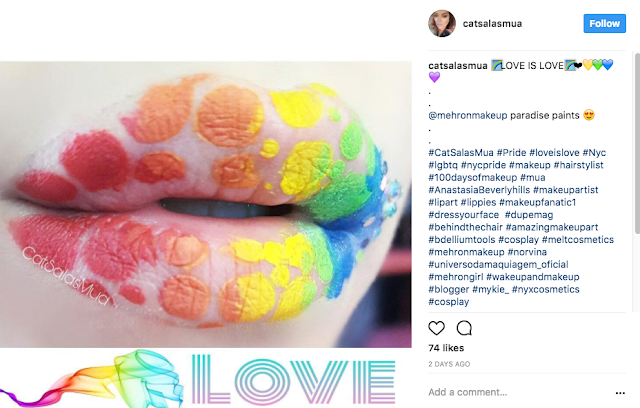Open the 2 DAYS AGO timestamp

click(449, 364)
